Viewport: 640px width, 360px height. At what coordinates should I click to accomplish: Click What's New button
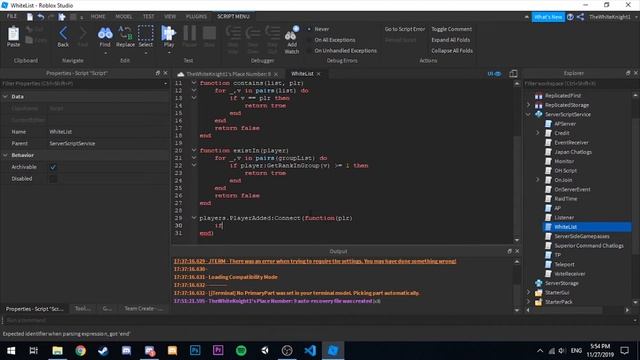[548, 17]
